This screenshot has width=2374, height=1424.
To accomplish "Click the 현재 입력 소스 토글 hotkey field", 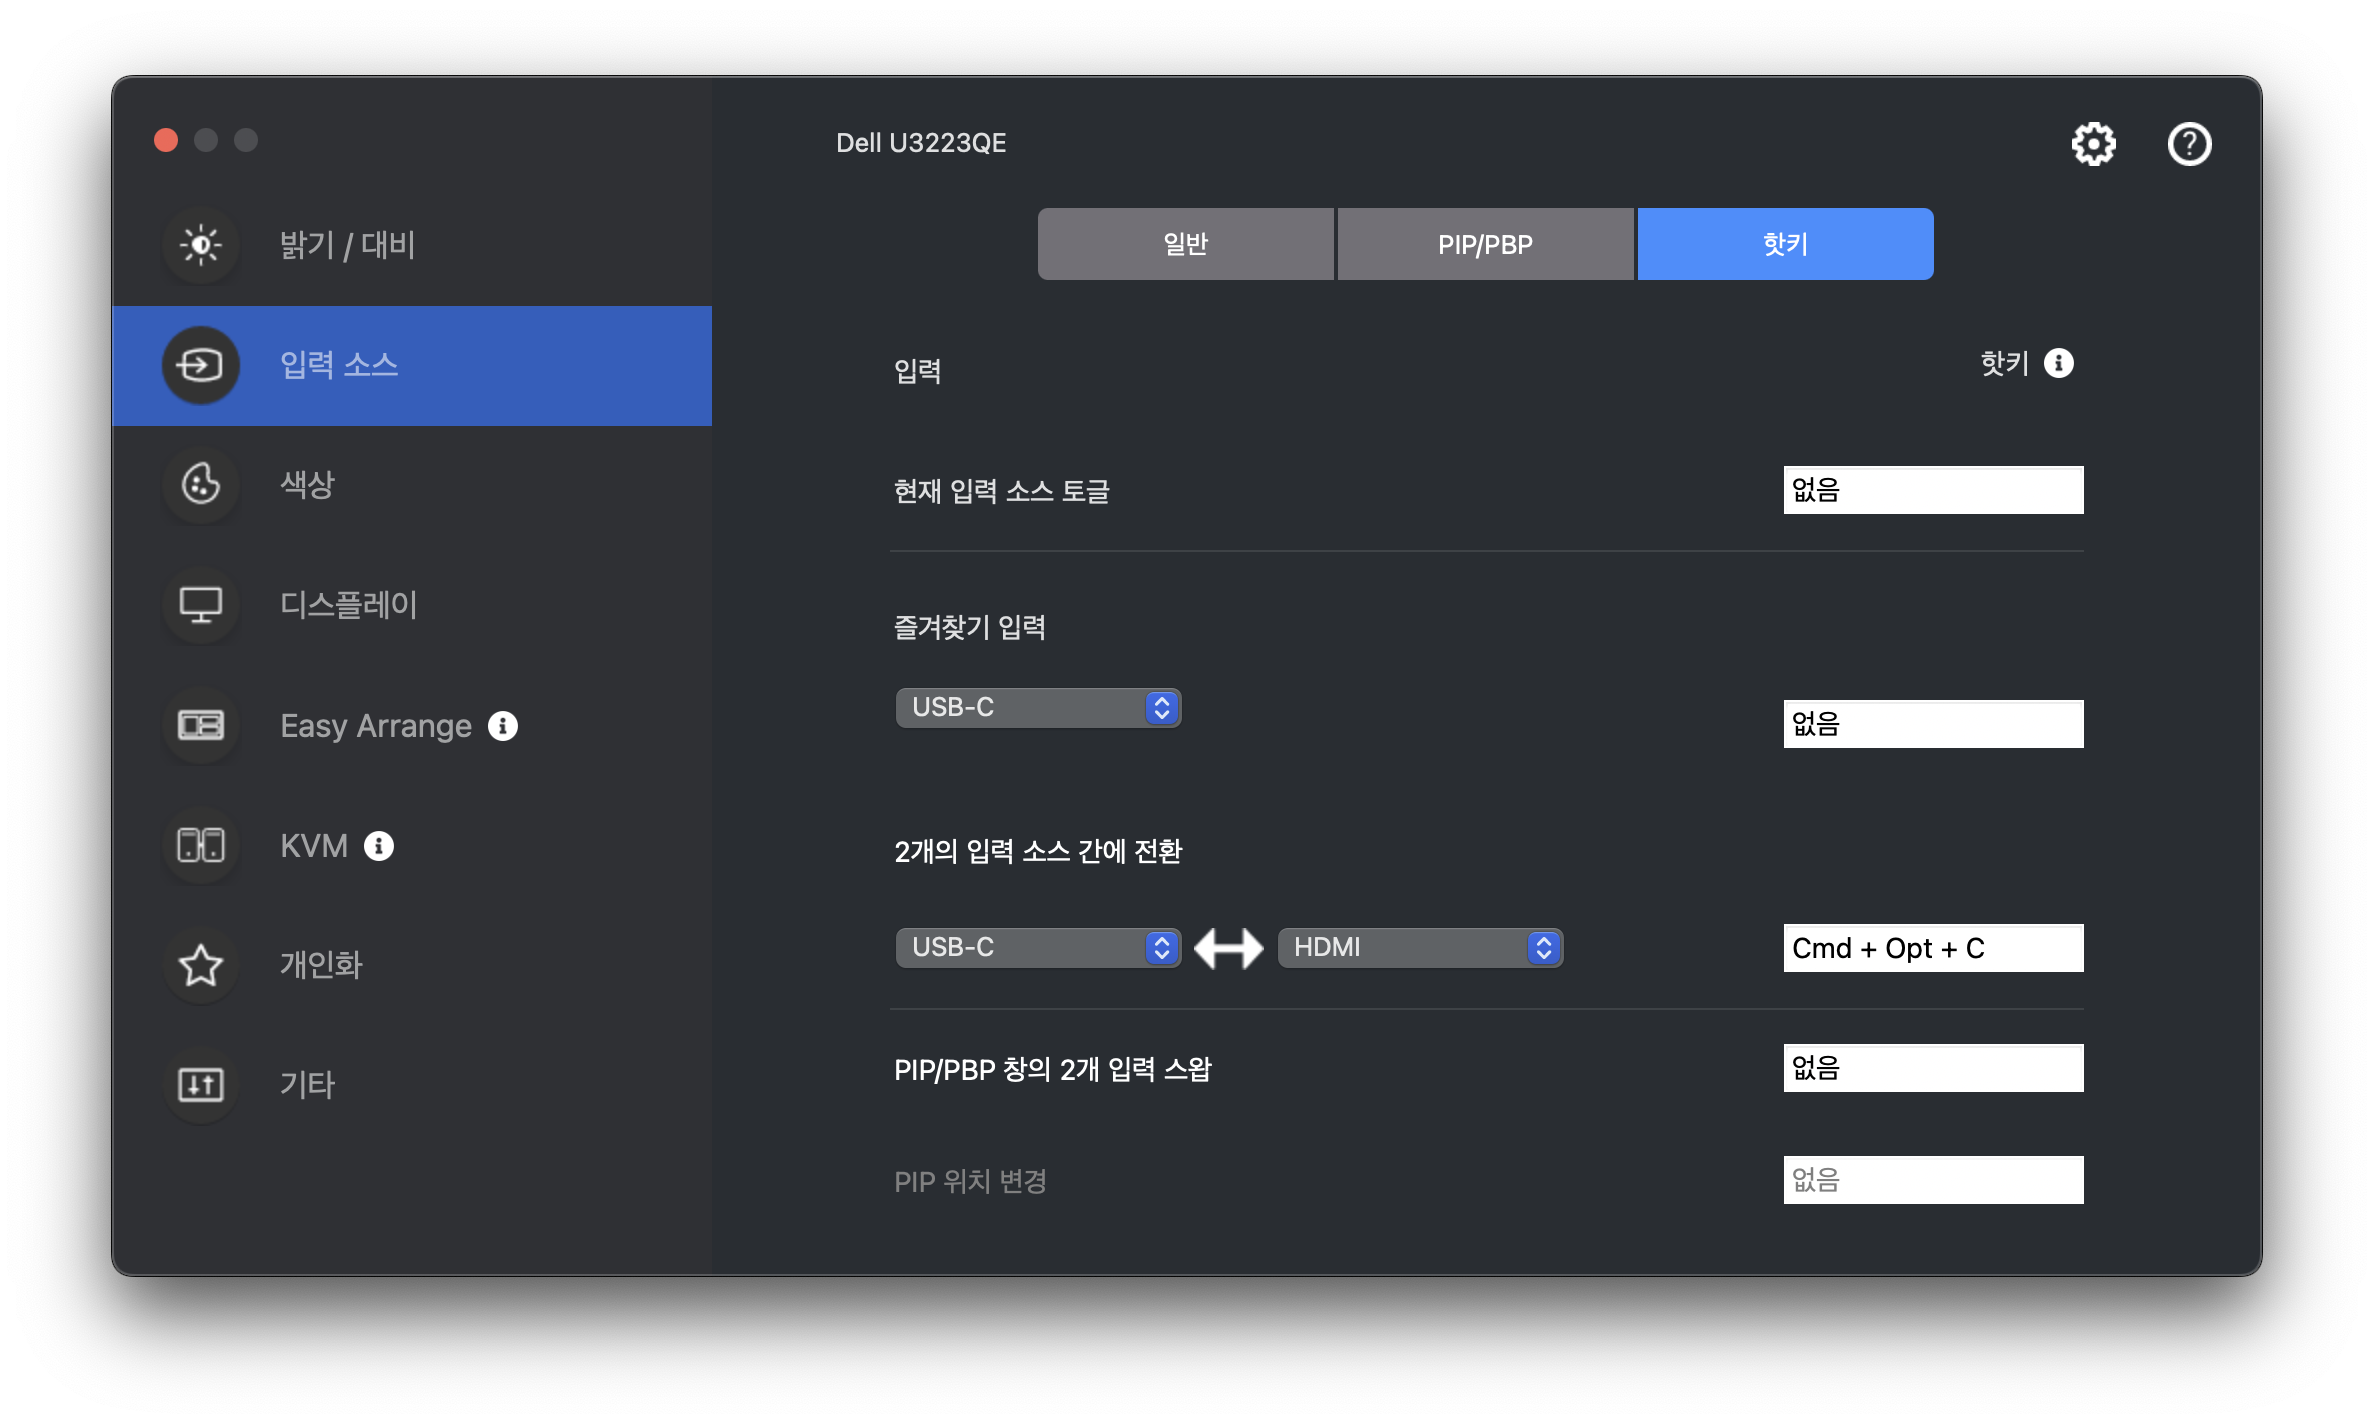I will coord(1933,490).
